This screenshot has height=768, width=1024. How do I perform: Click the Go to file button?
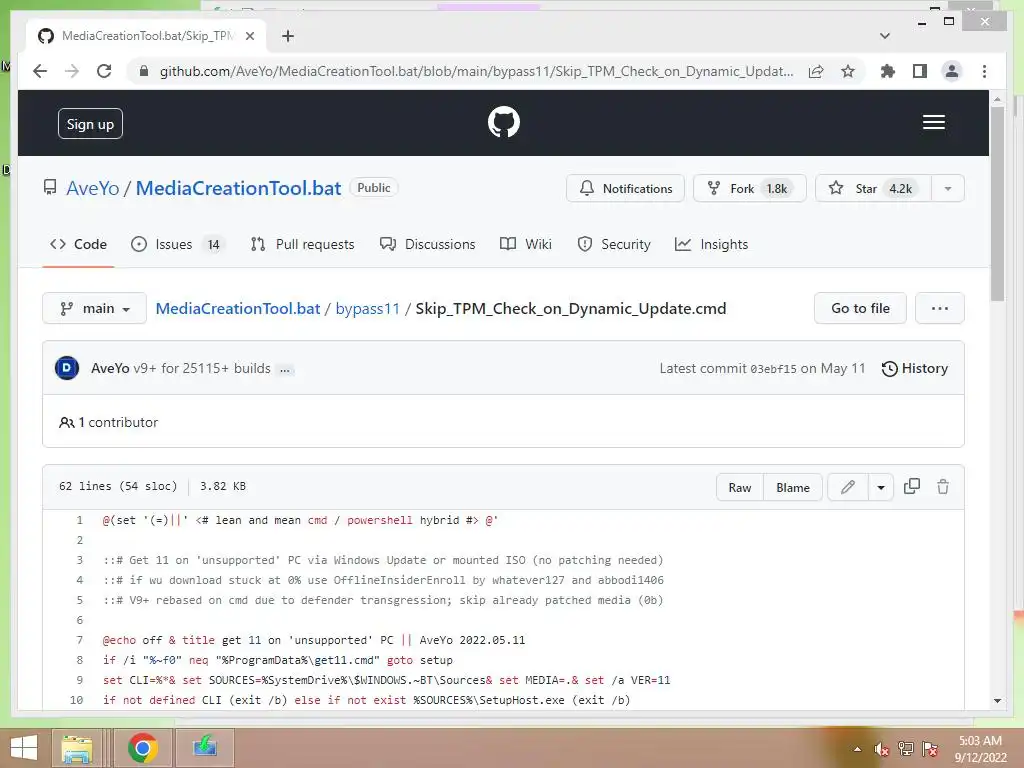(x=860, y=308)
